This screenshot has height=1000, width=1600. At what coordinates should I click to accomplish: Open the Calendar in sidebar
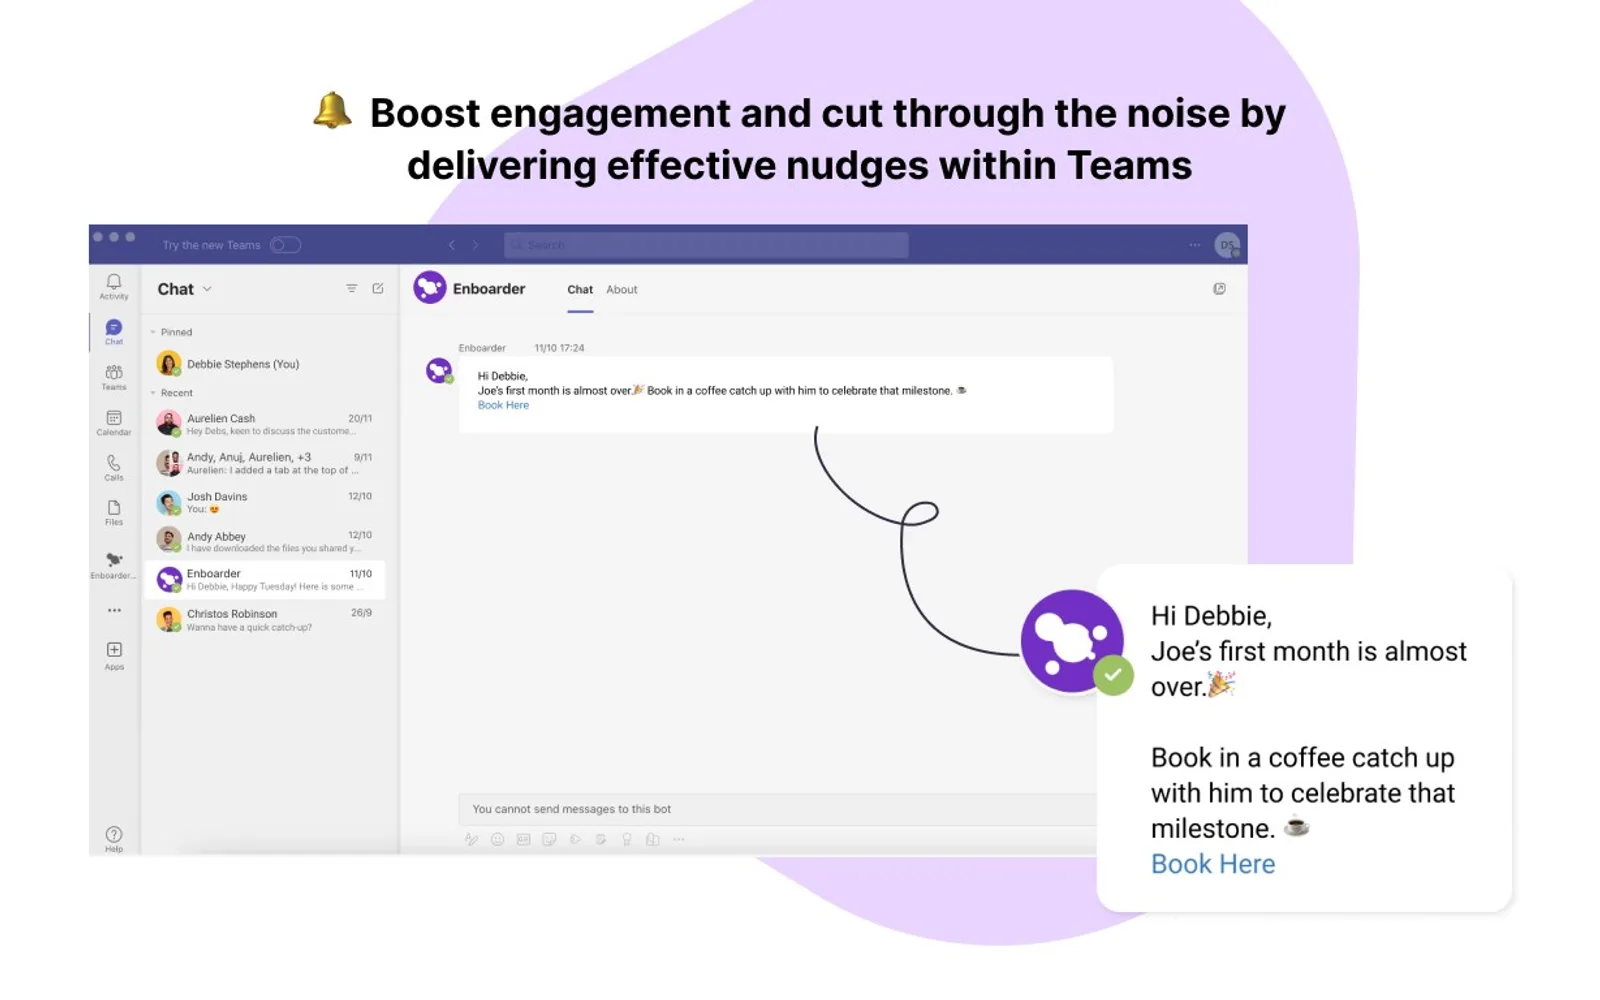pyautogui.click(x=114, y=422)
